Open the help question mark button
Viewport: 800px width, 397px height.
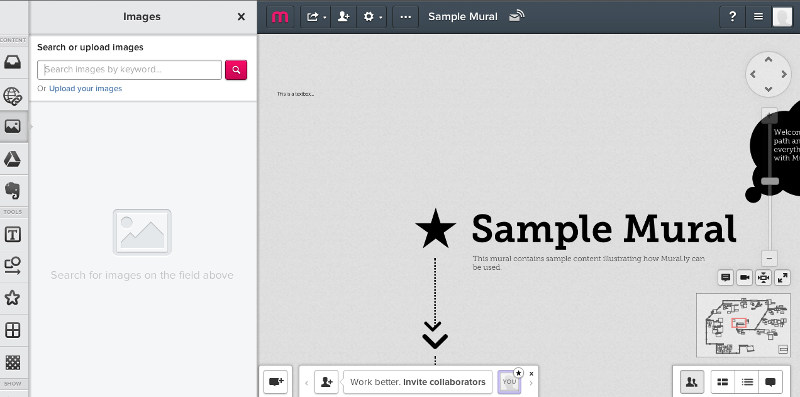(732, 17)
